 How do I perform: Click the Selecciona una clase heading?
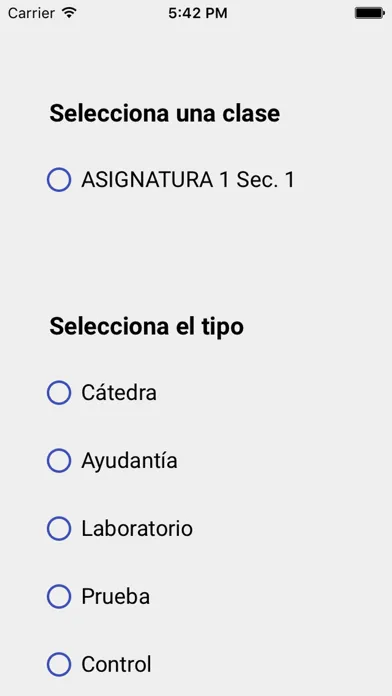click(x=165, y=113)
